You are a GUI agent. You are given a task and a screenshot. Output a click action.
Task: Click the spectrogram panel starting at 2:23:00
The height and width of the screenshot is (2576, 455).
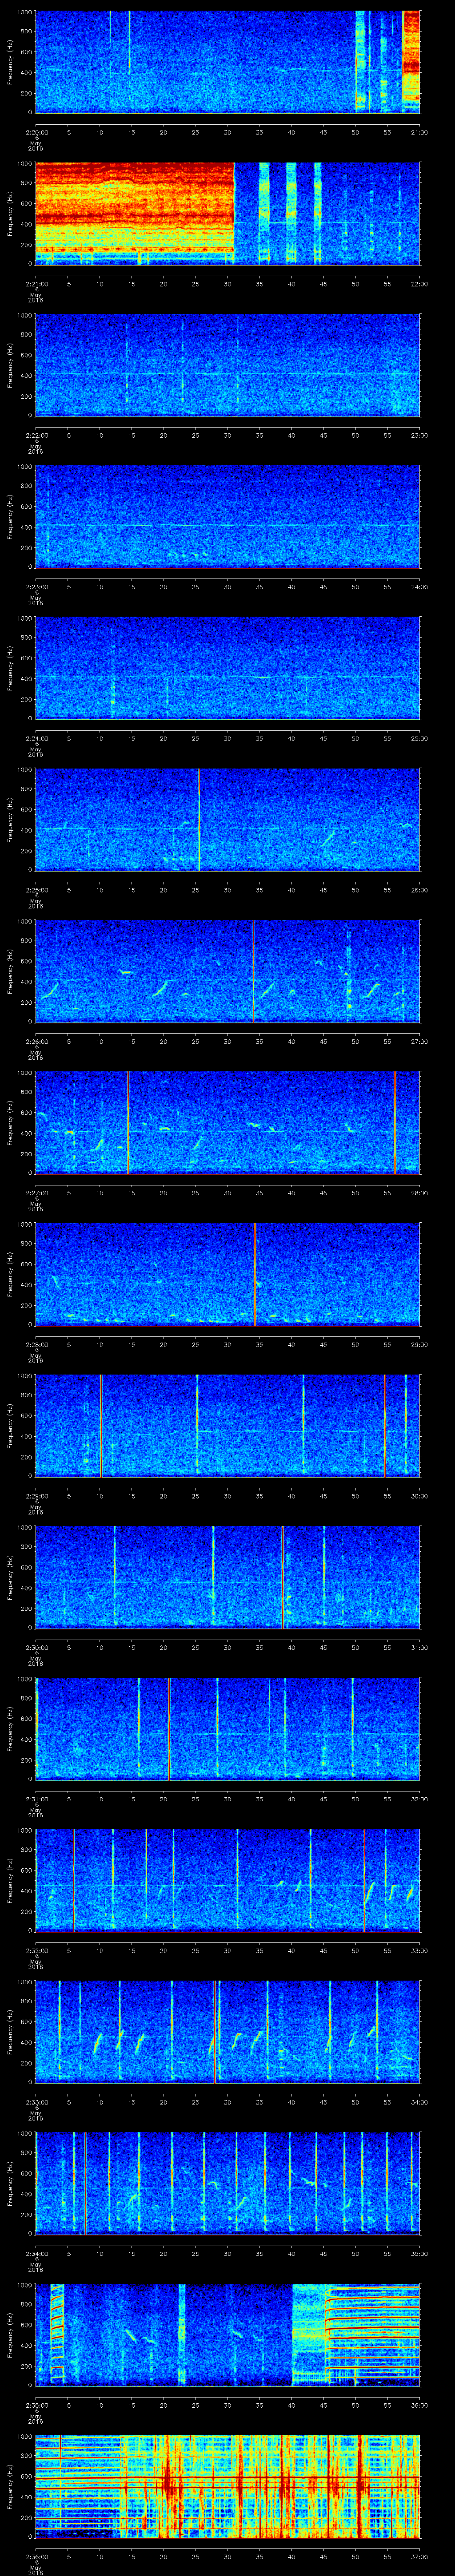coord(227,516)
